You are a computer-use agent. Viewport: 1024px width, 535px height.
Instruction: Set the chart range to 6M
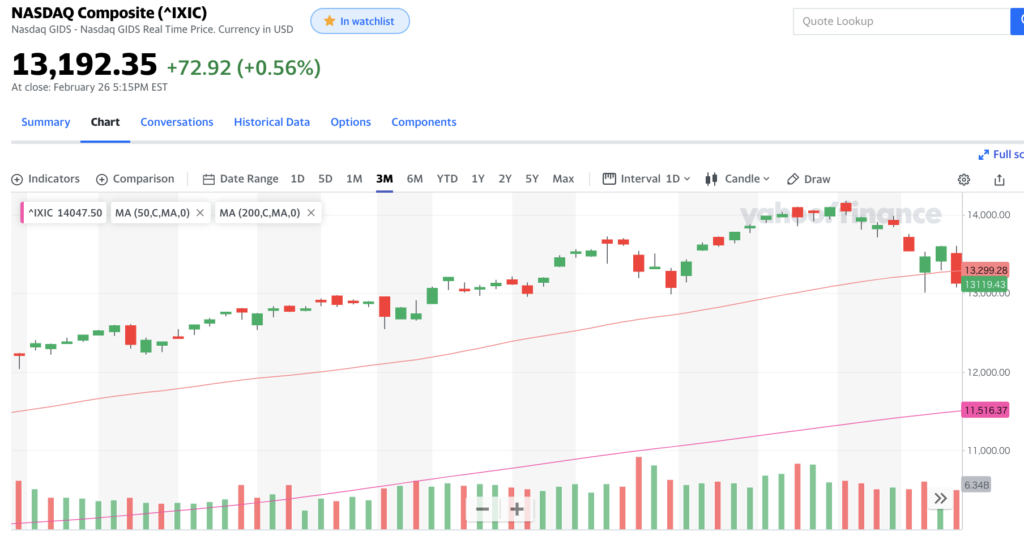415,179
